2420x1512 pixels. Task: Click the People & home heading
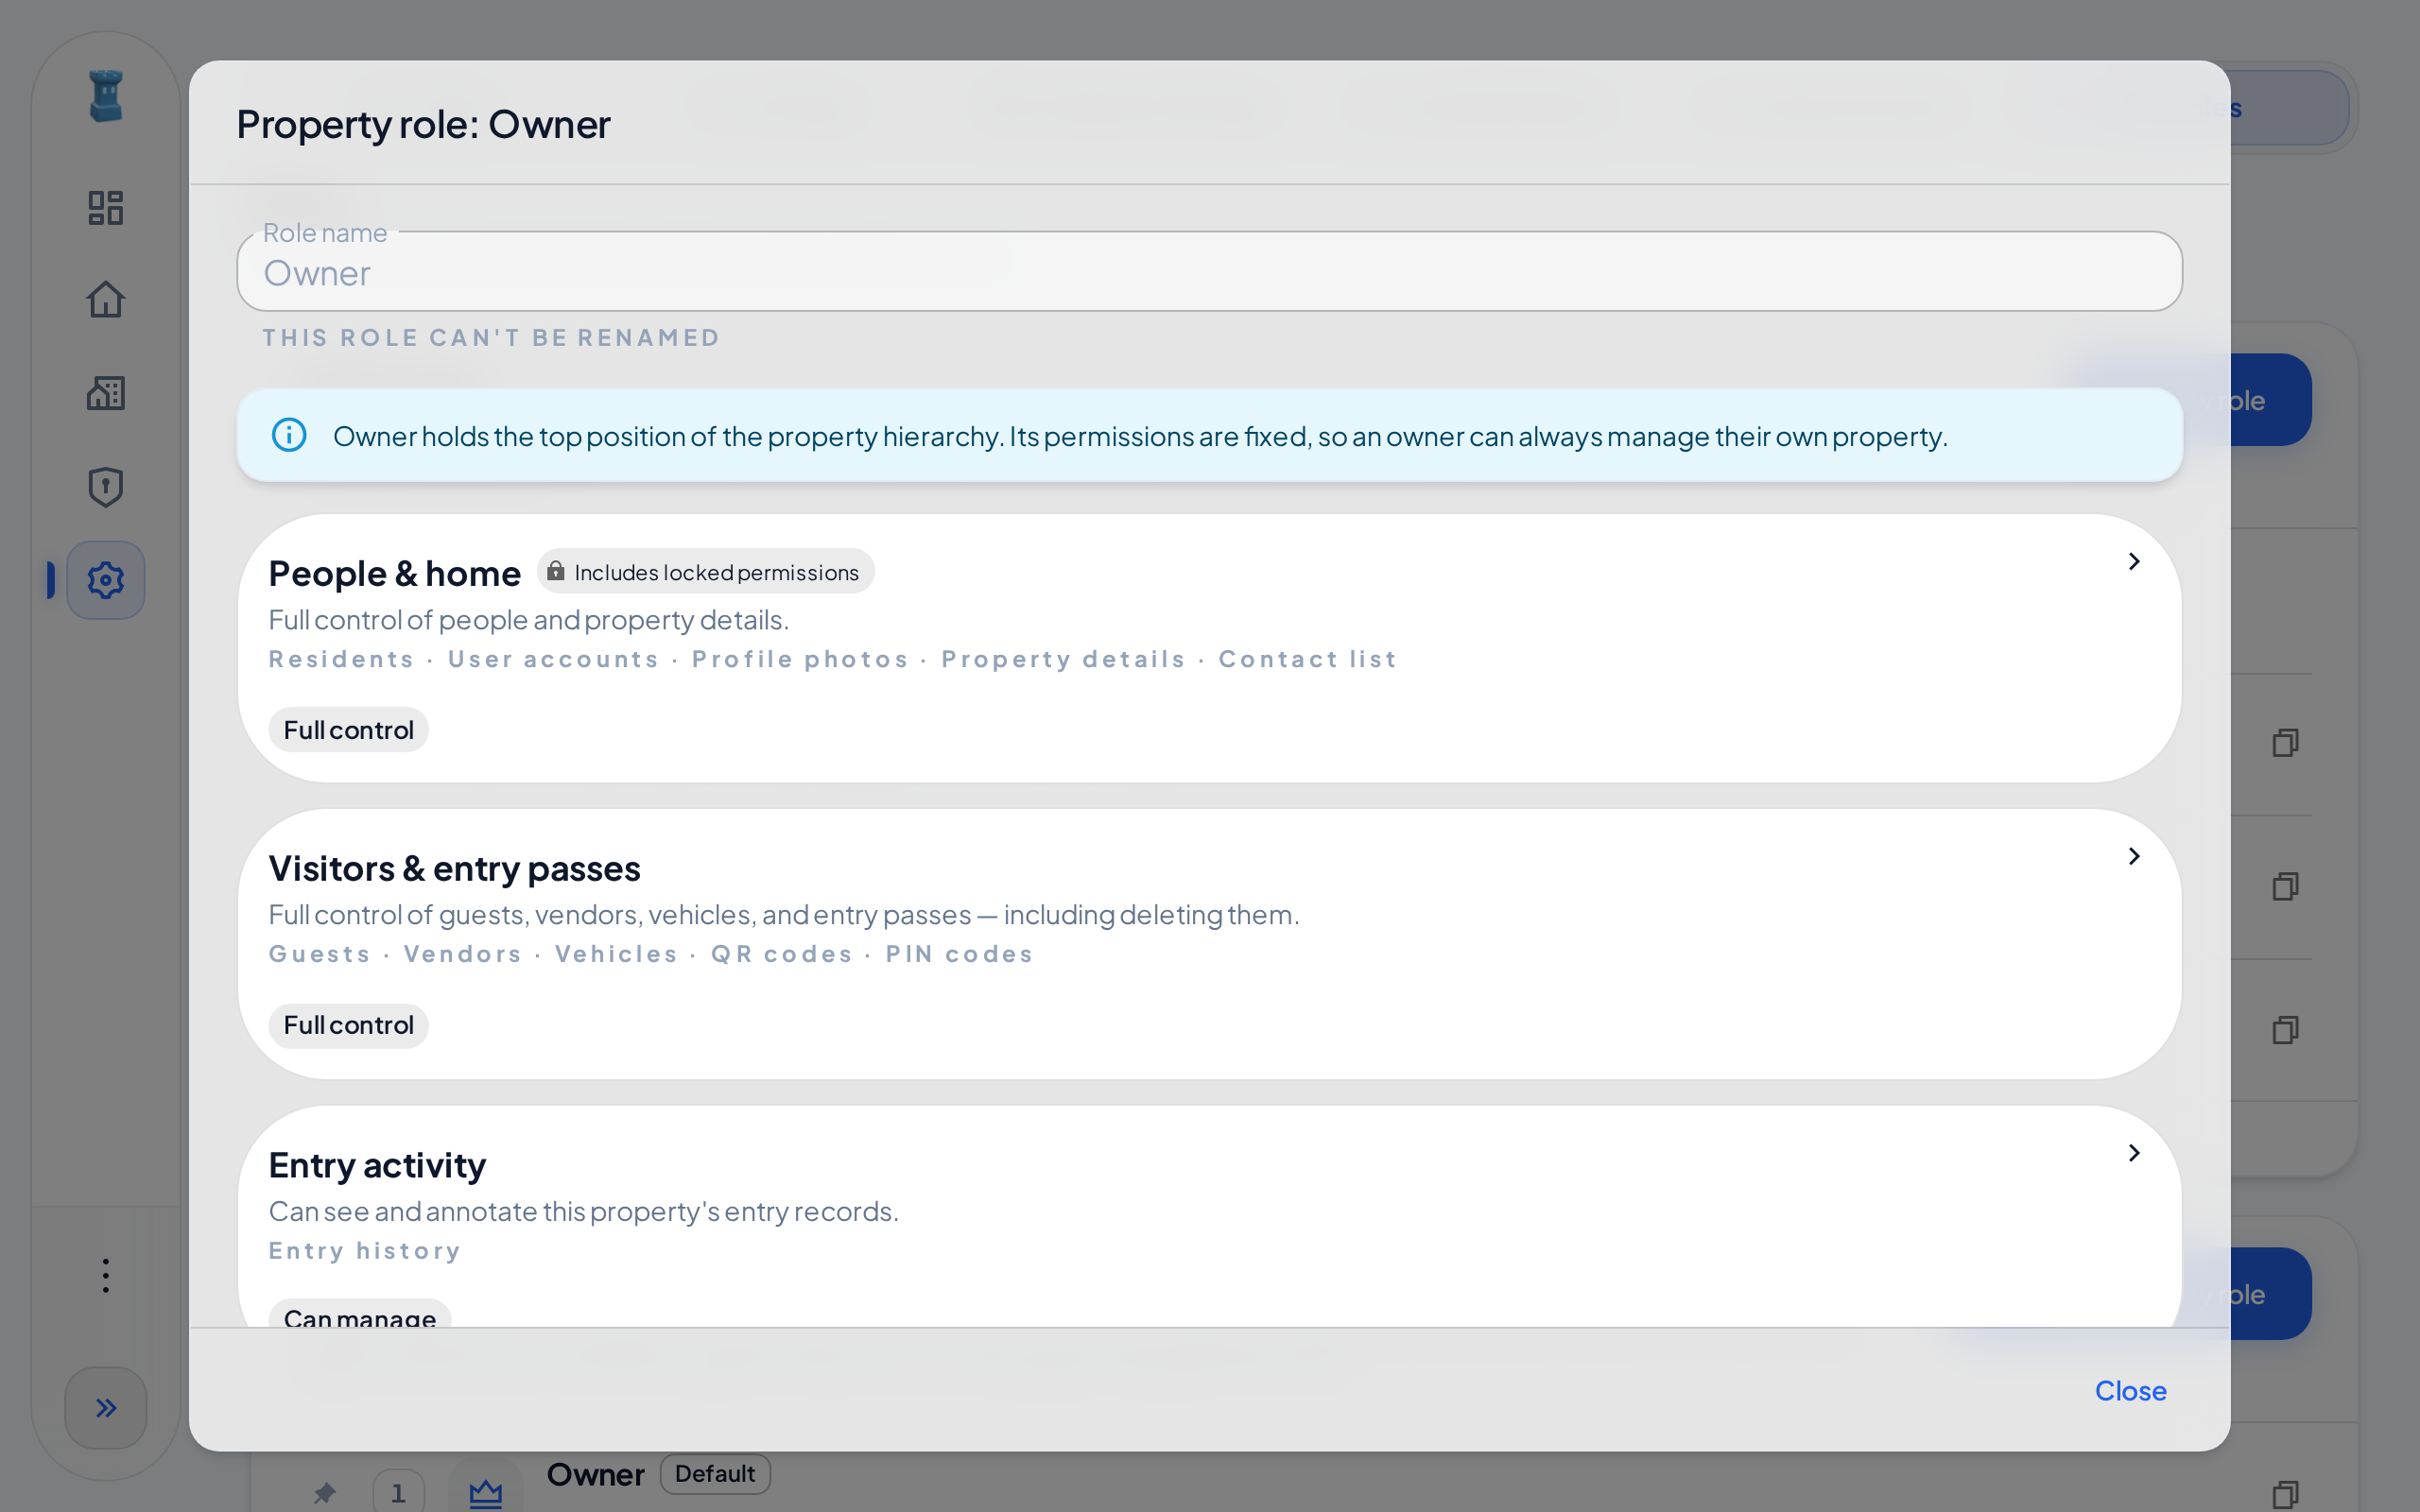[394, 573]
